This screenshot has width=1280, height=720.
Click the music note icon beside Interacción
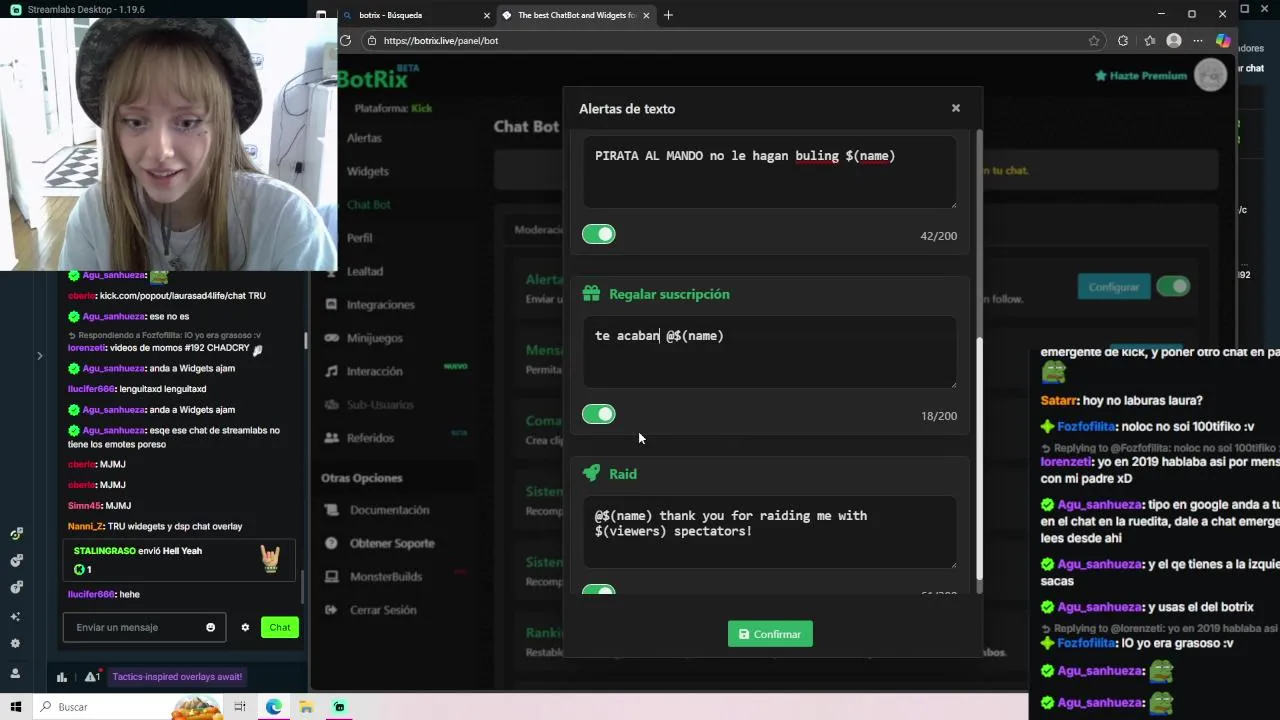[331, 371]
